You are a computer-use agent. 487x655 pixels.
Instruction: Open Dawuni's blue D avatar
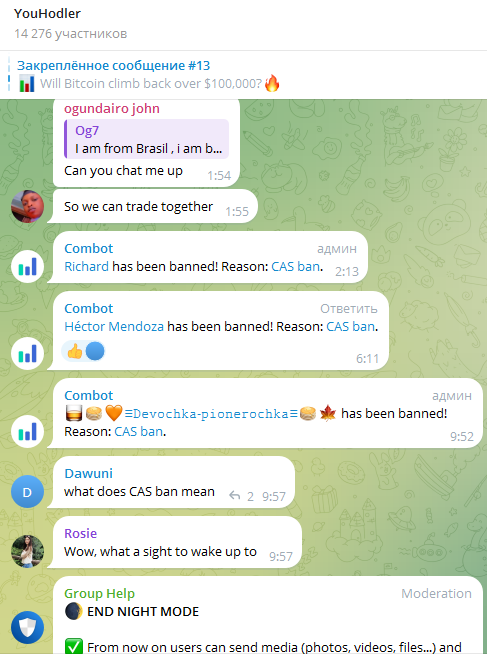pos(28,492)
